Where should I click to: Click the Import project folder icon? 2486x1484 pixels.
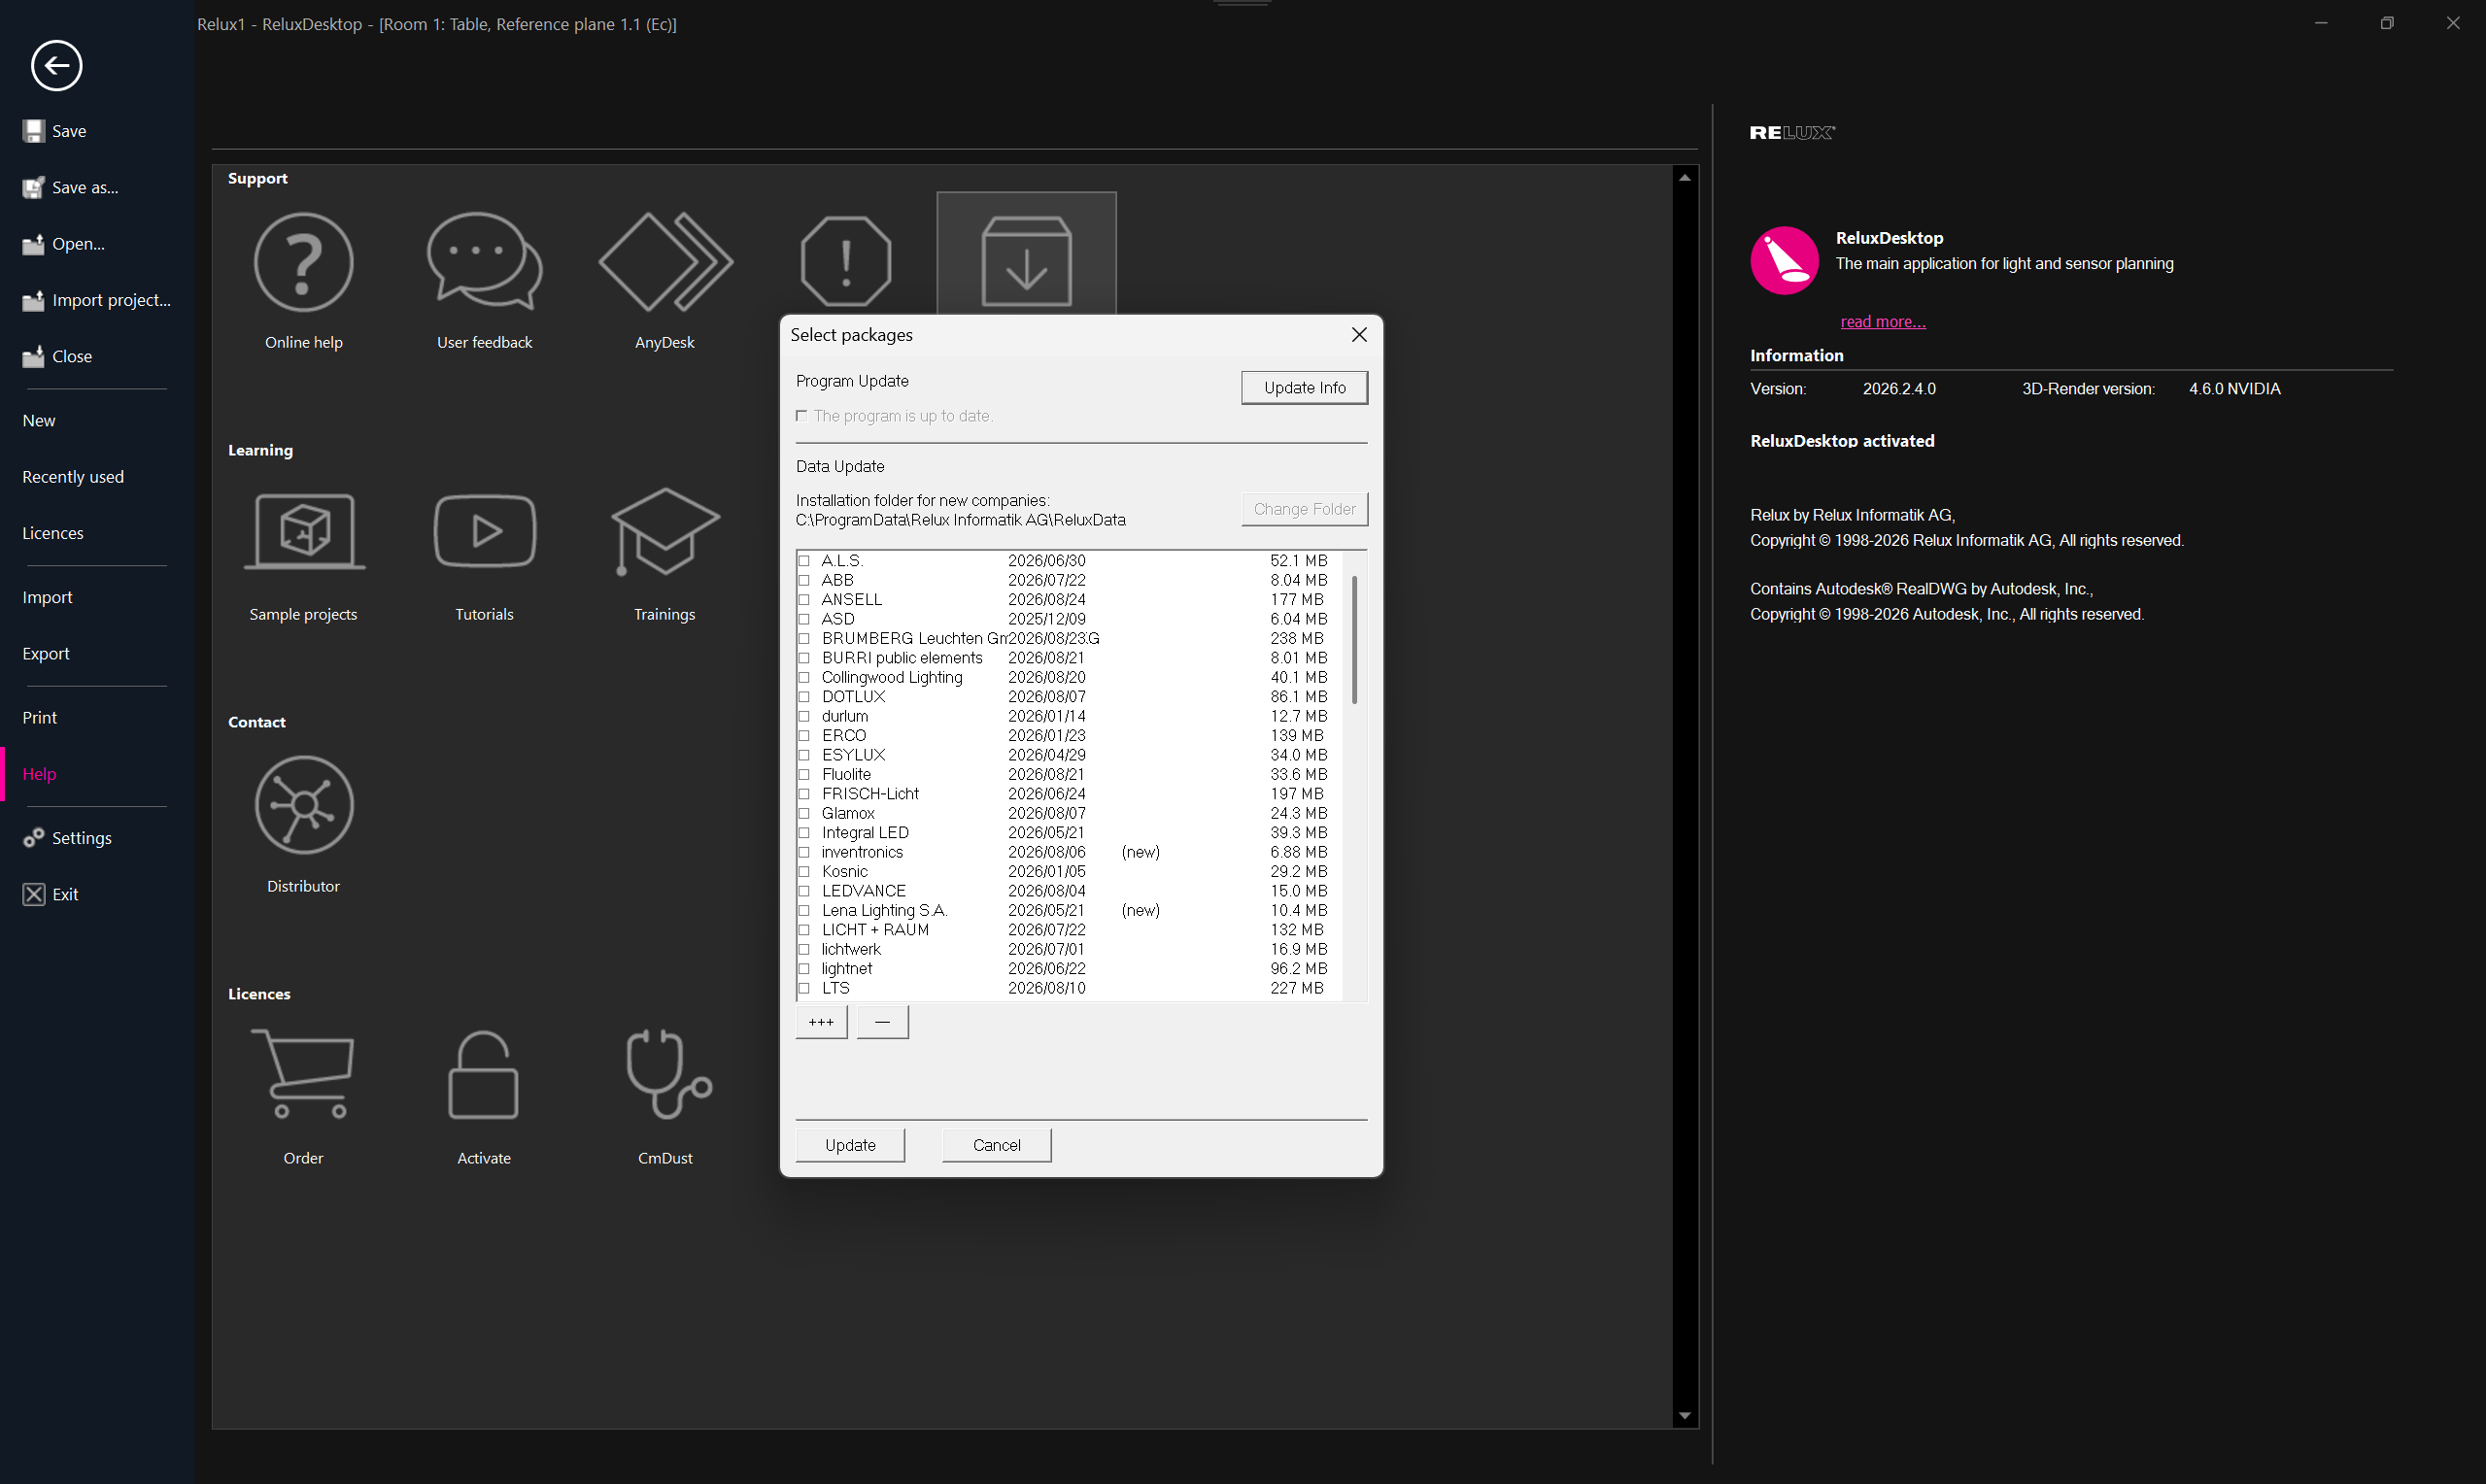(x=34, y=300)
